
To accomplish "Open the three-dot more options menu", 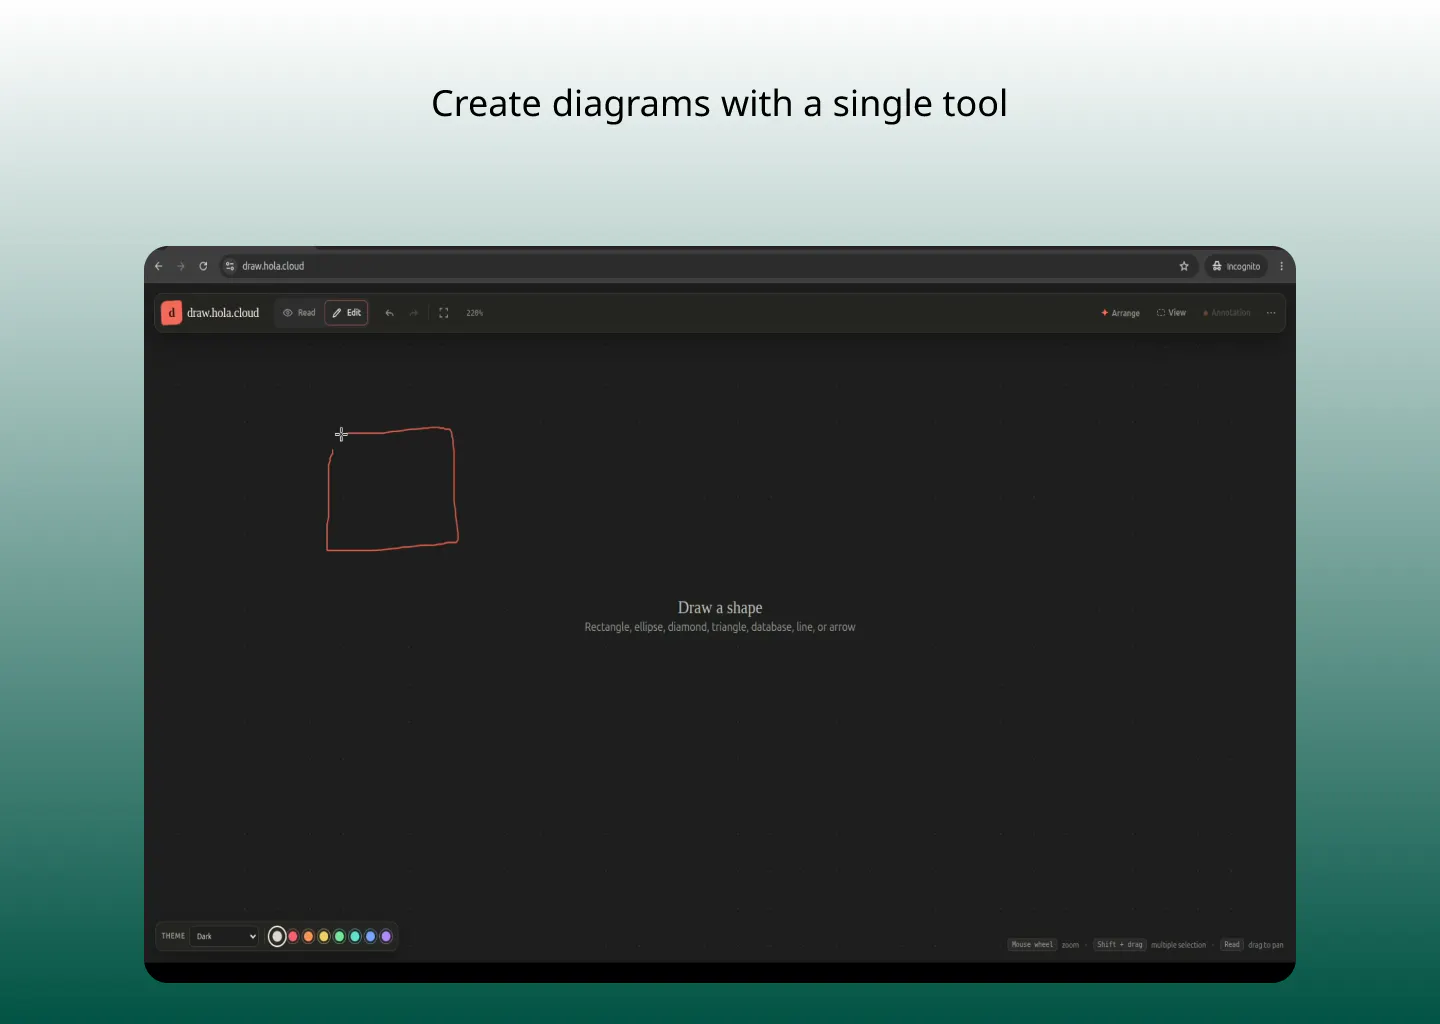I will [x=1271, y=313].
